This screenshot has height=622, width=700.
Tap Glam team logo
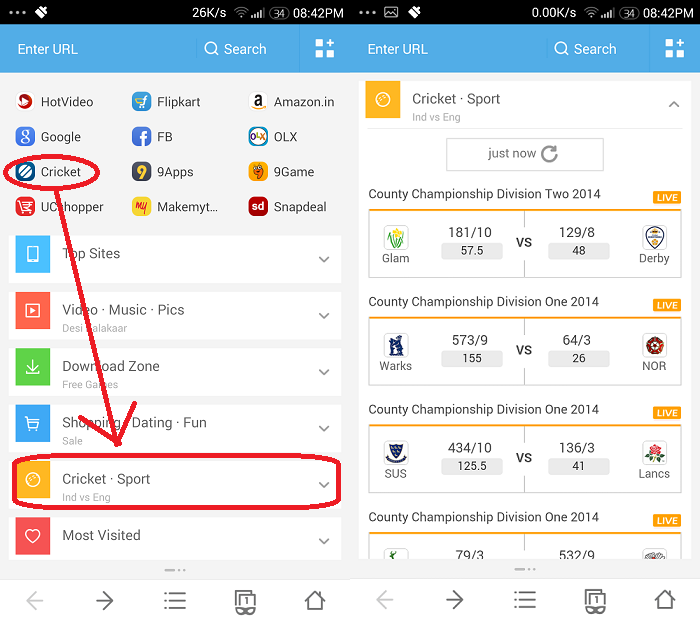coord(396,237)
